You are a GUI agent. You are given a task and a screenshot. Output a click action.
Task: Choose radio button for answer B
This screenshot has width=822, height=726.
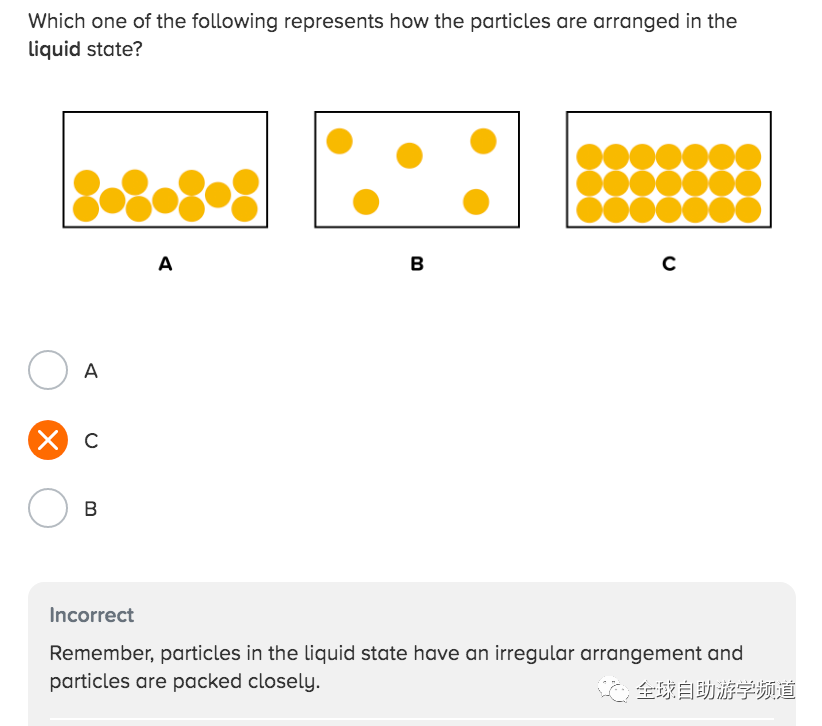tap(48, 508)
